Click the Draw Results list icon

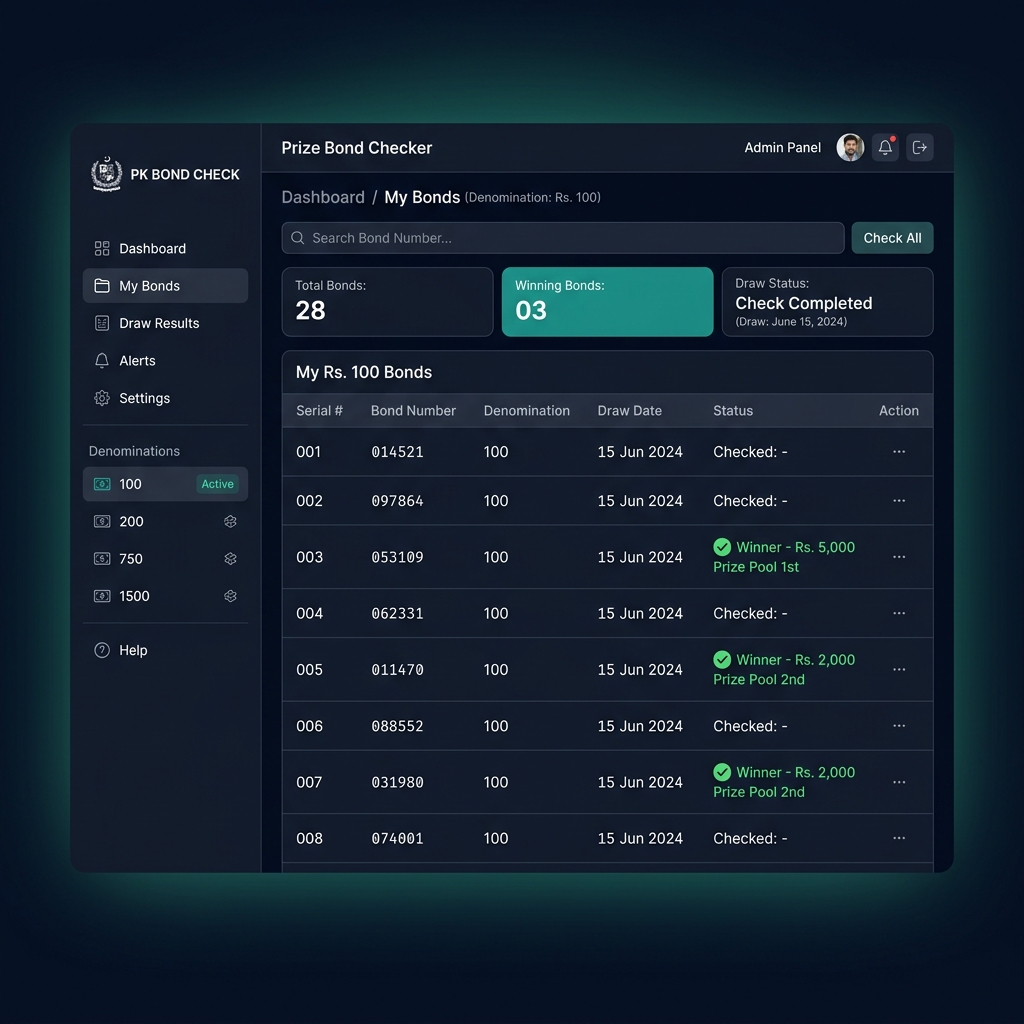point(102,323)
